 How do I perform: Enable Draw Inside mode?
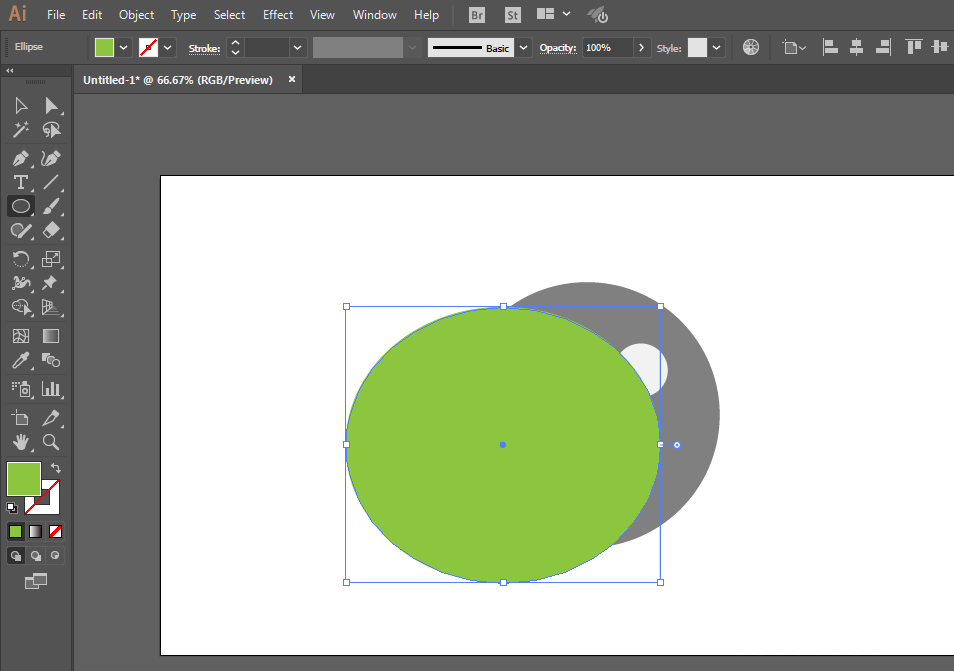[x=55, y=555]
